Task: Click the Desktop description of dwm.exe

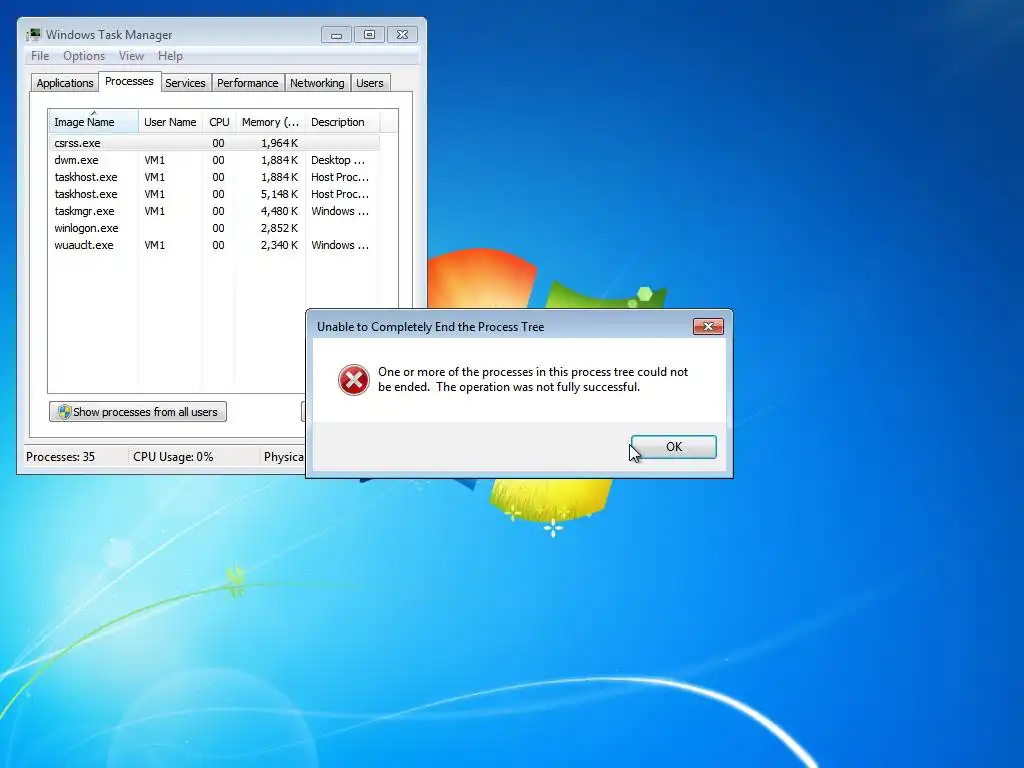Action: pos(338,160)
